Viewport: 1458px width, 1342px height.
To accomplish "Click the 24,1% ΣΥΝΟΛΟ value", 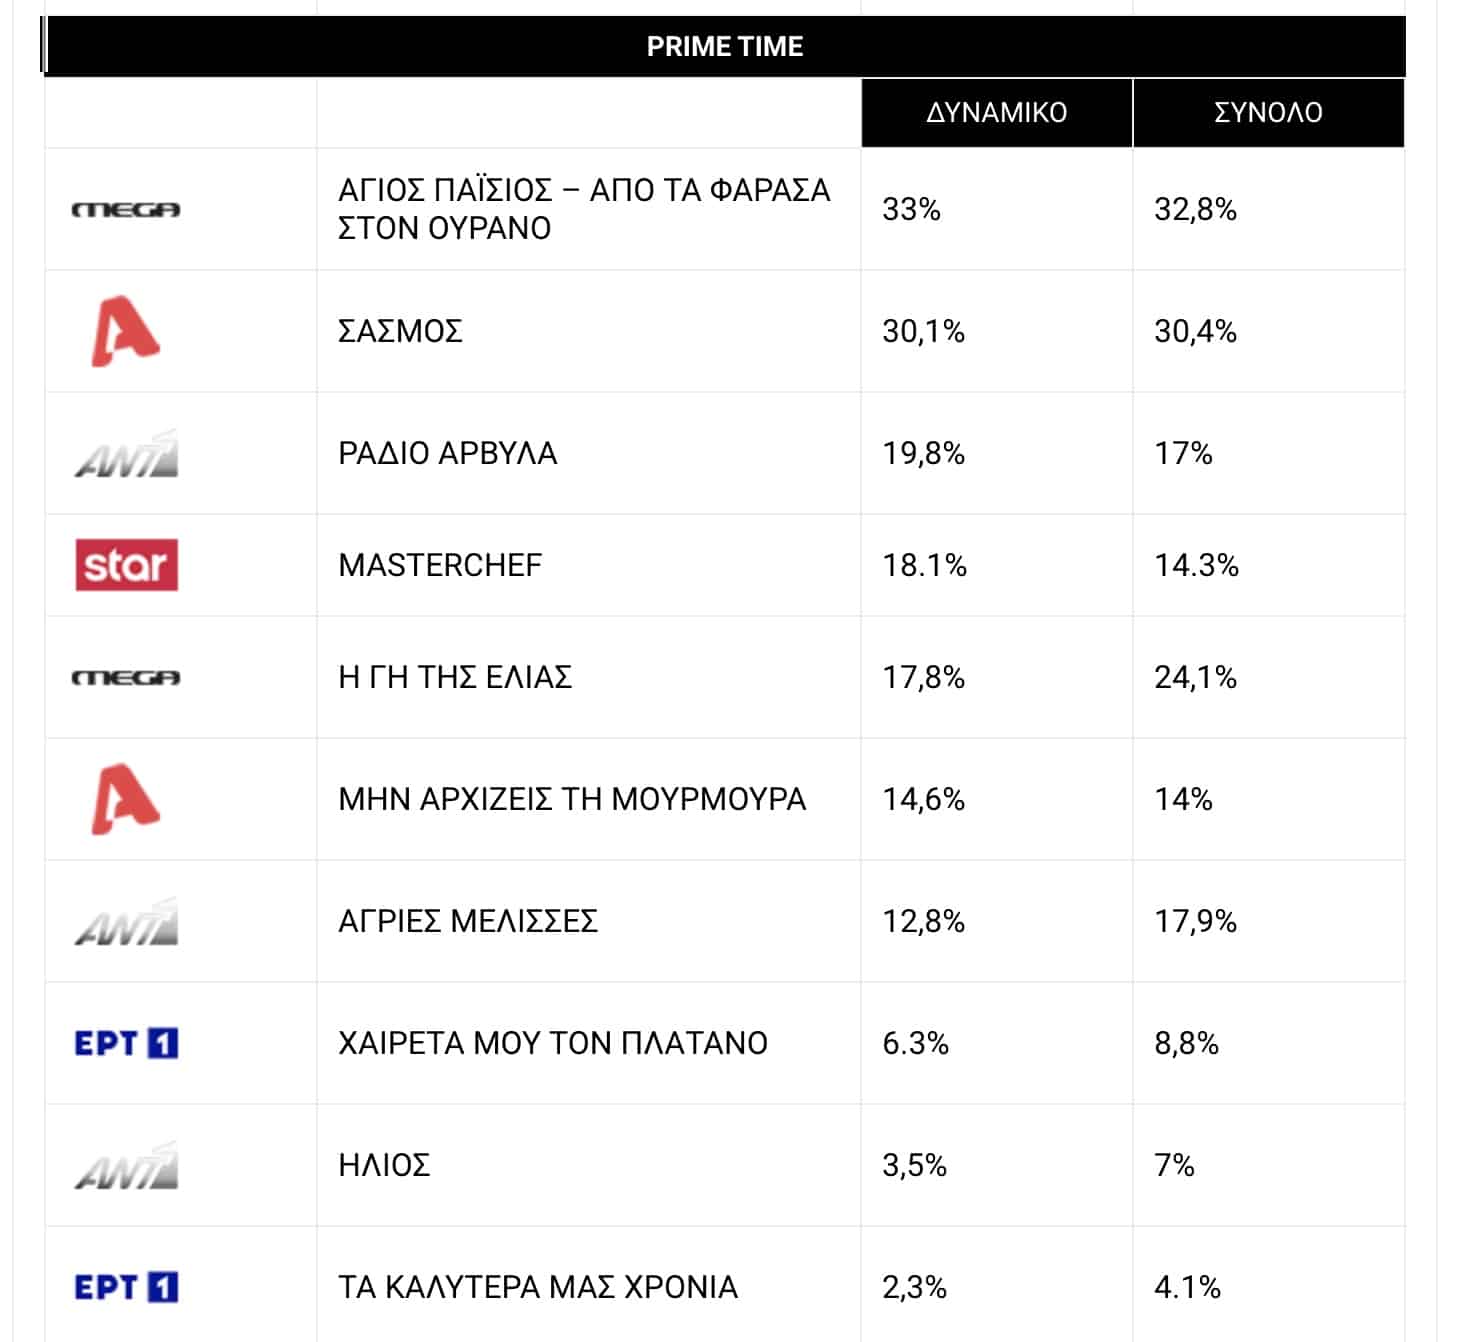I will pos(1195,677).
